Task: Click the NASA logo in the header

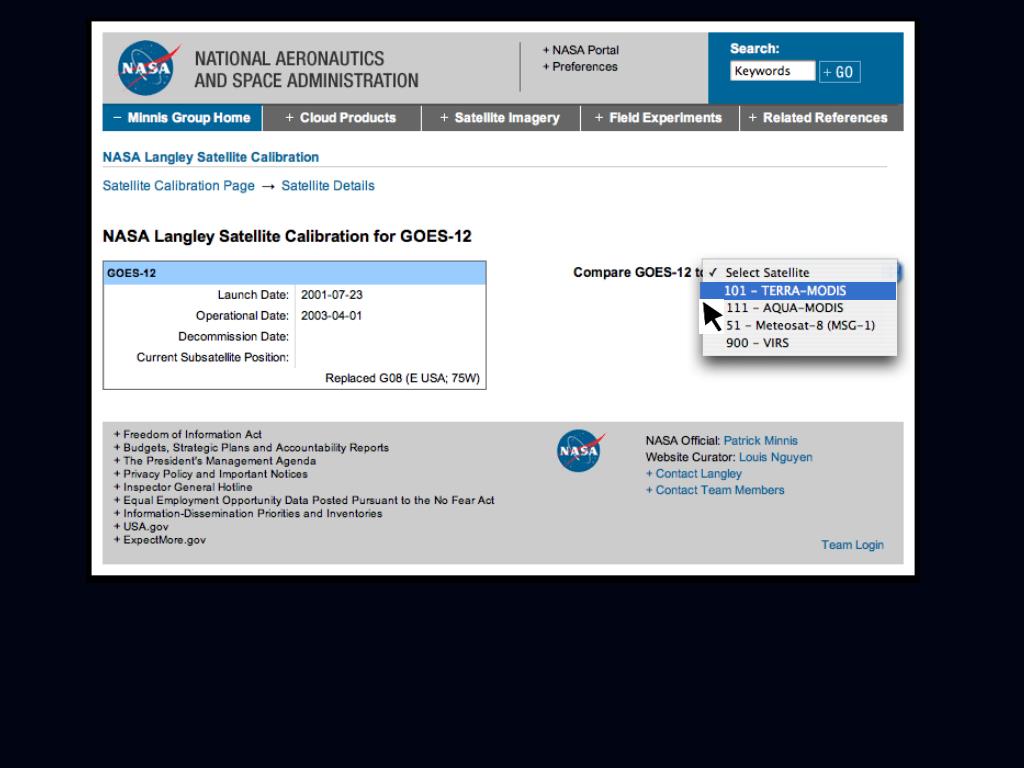Action: [x=148, y=68]
